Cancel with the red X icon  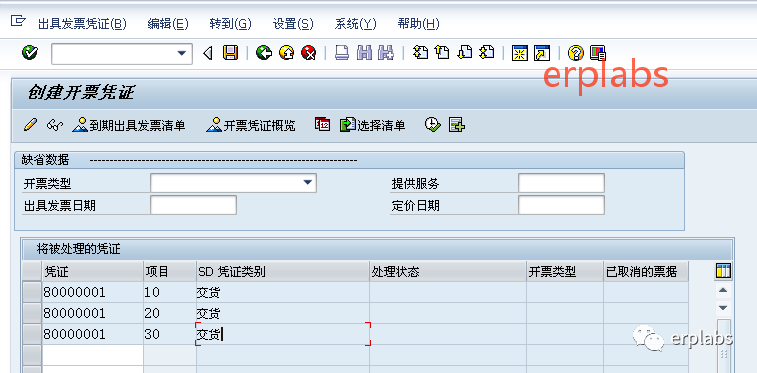pos(308,53)
